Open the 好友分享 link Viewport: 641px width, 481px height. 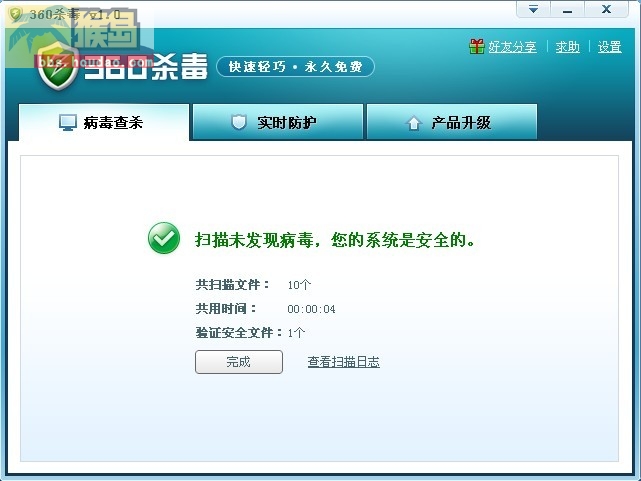tap(512, 47)
